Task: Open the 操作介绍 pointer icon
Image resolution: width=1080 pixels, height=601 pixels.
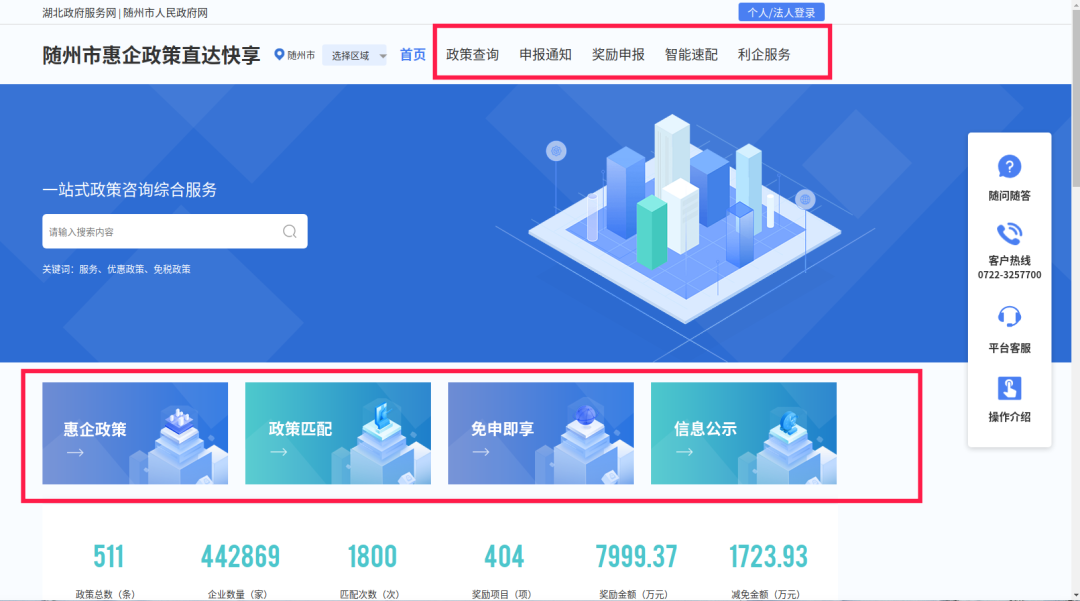Action: pyautogui.click(x=1009, y=389)
